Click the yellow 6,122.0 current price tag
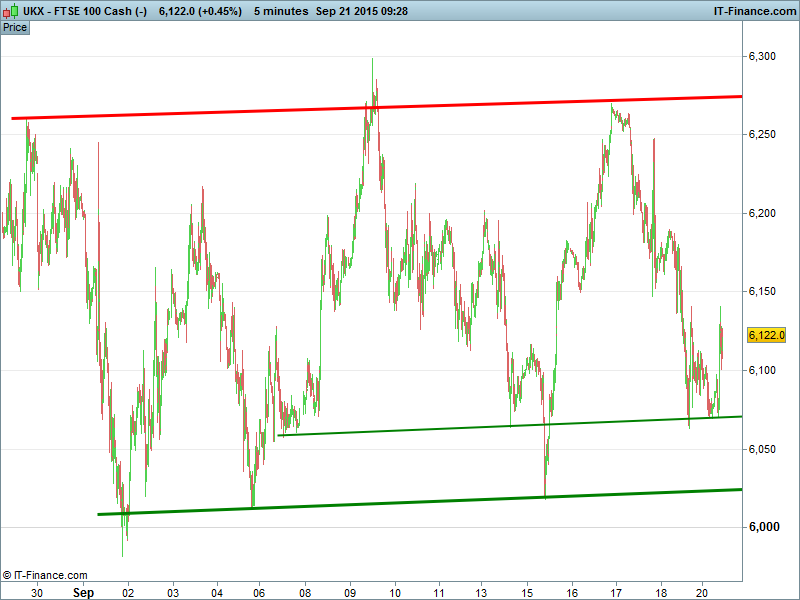The image size is (800, 600). coord(767,335)
